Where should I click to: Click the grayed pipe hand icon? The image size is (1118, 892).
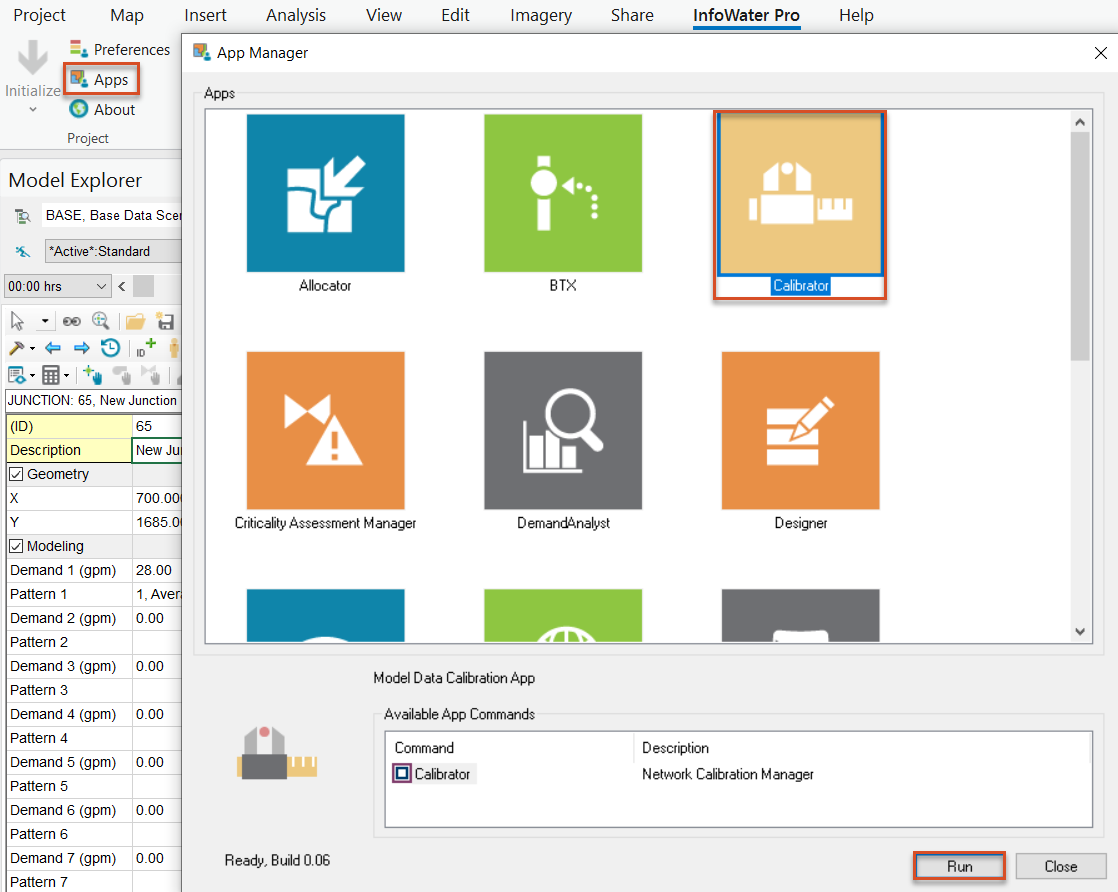(x=122, y=374)
